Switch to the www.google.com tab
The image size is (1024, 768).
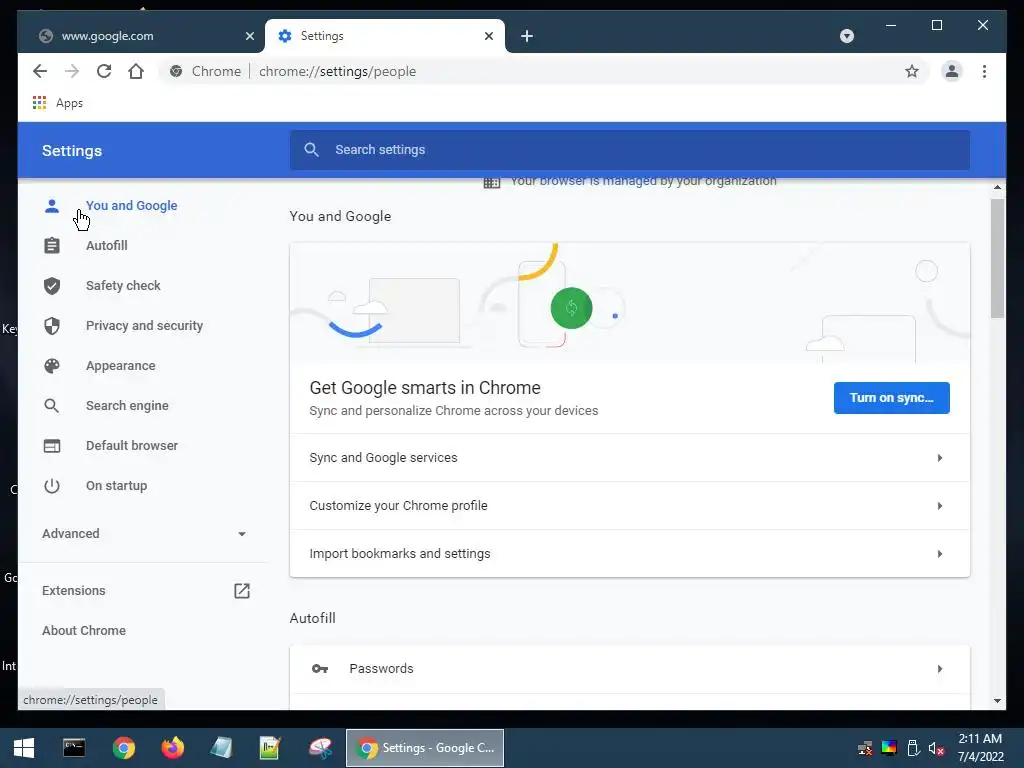pos(142,36)
